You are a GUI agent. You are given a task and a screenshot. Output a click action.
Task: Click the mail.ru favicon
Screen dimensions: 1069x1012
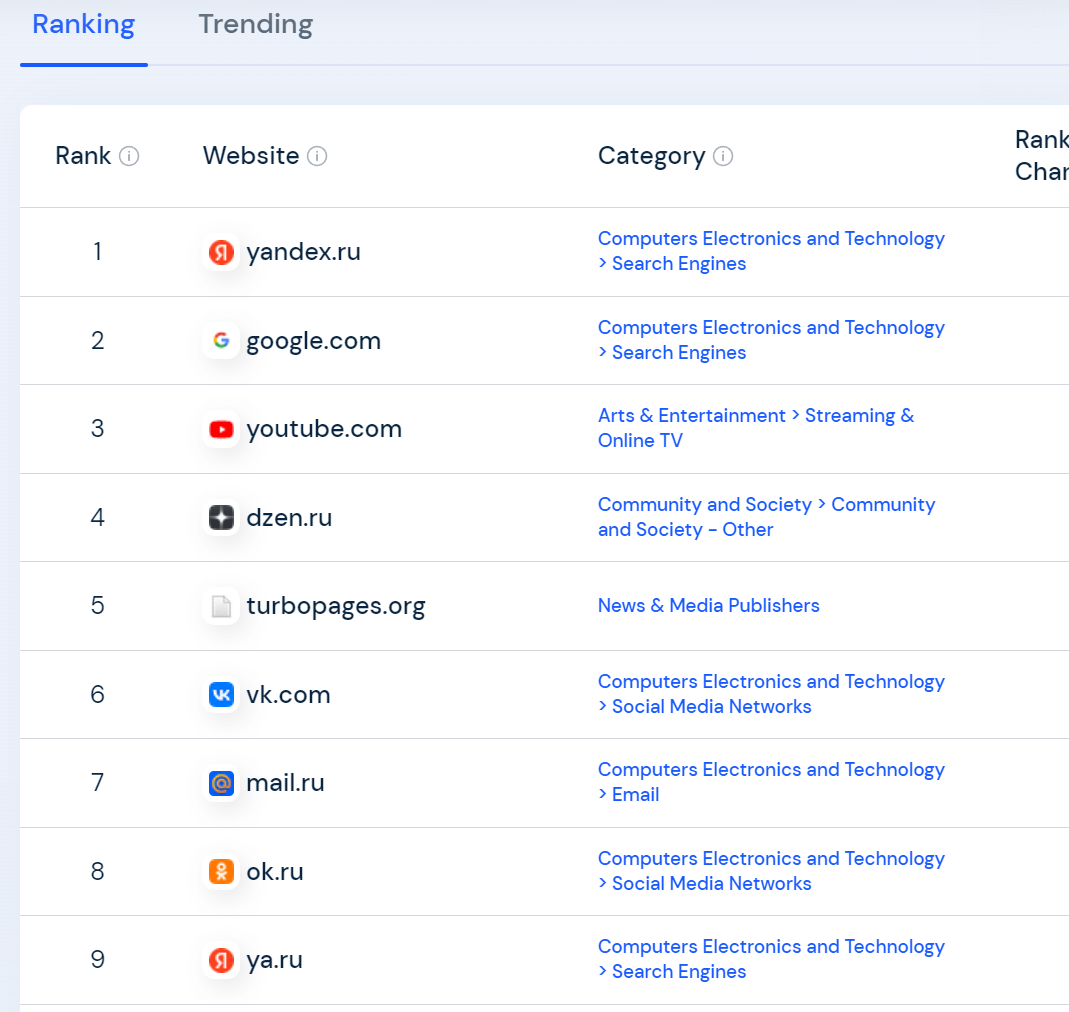(x=222, y=783)
